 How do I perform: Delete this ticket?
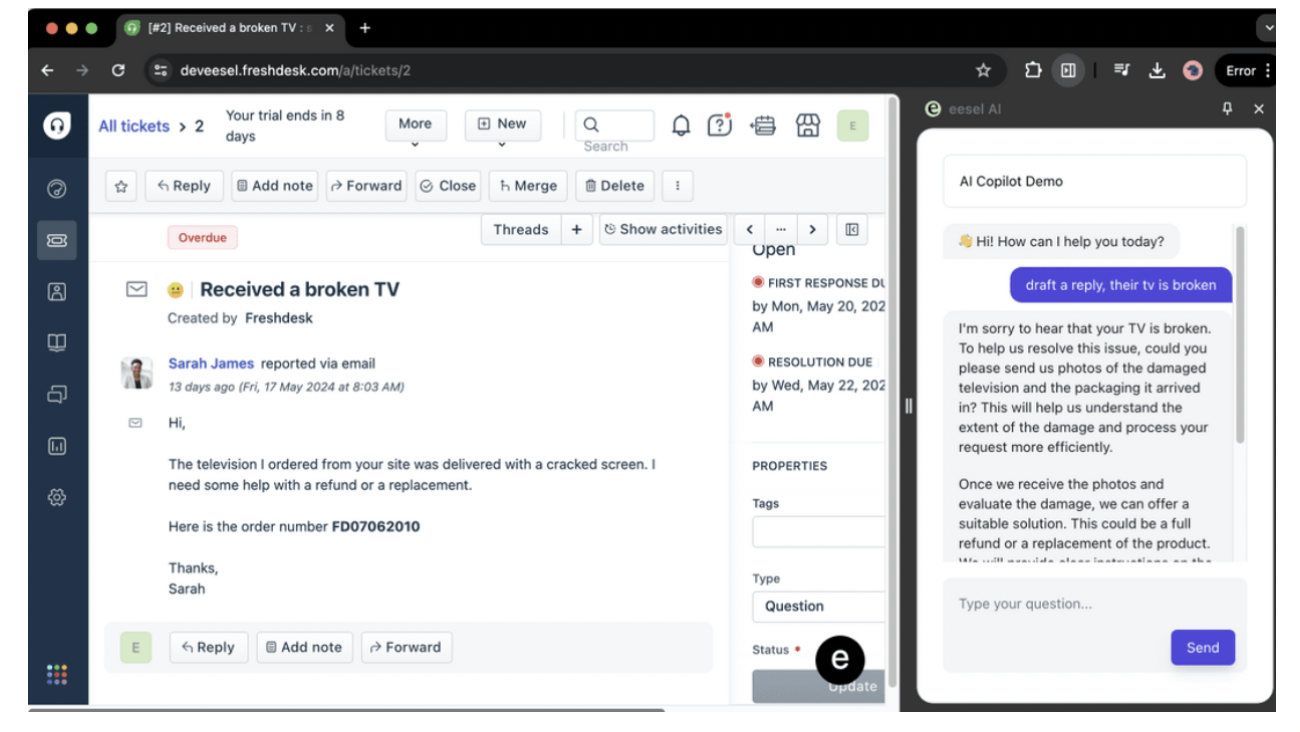(x=615, y=186)
